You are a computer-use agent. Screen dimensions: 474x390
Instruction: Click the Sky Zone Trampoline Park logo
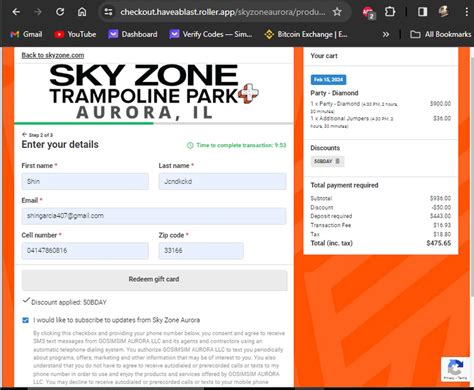(x=154, y=92)
